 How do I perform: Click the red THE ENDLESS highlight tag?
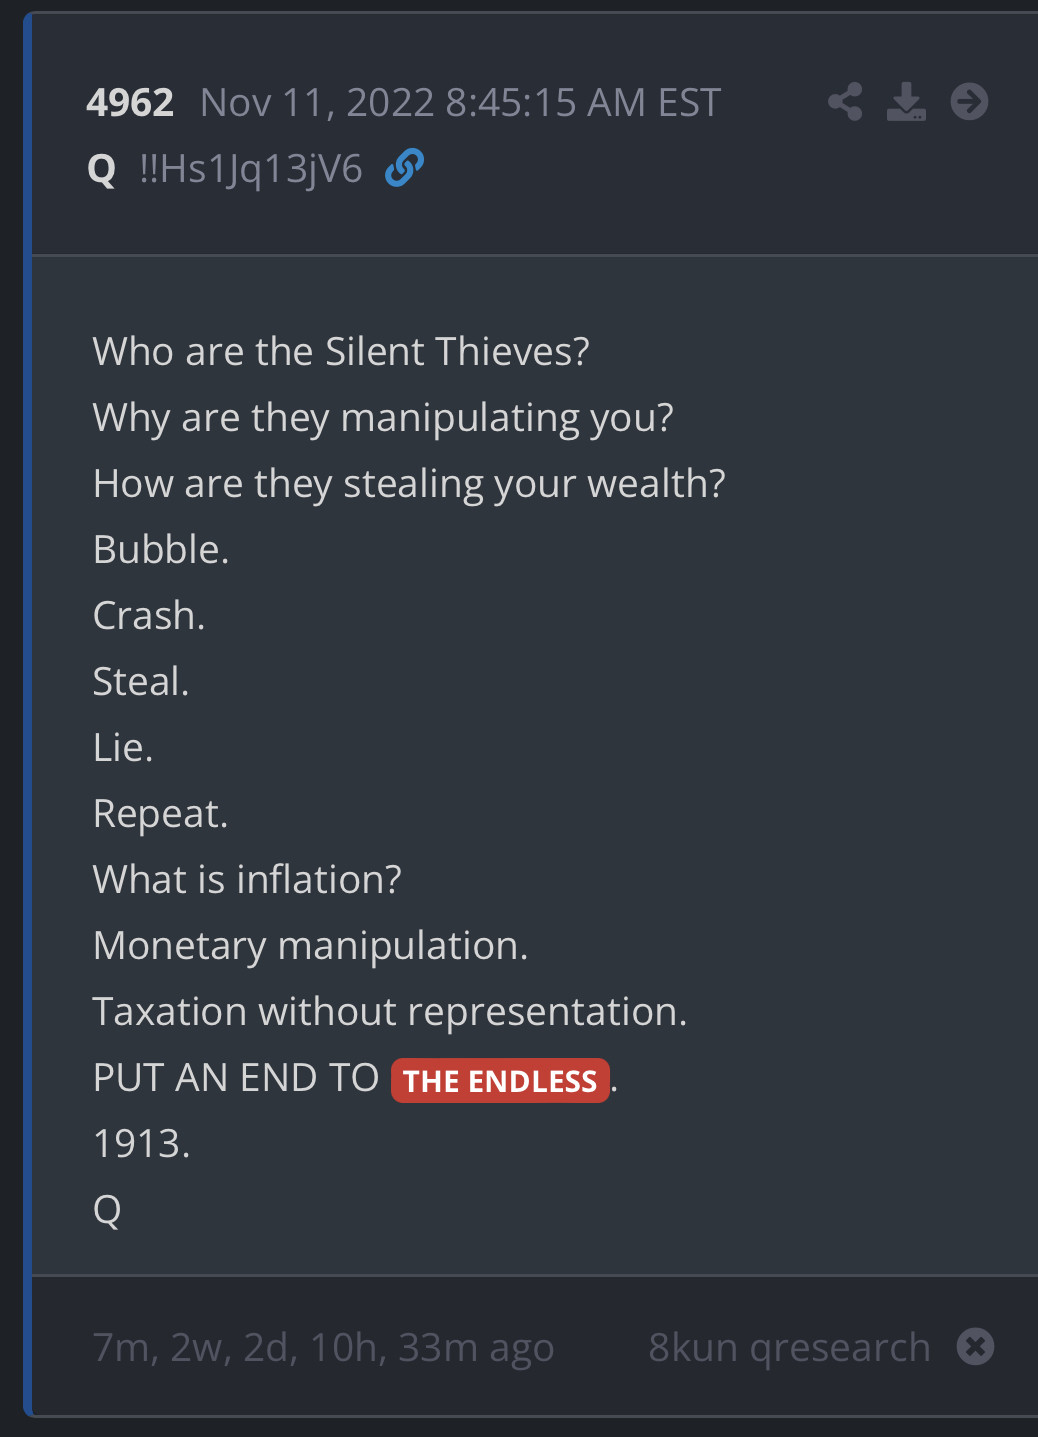(x=500, y=1081)
